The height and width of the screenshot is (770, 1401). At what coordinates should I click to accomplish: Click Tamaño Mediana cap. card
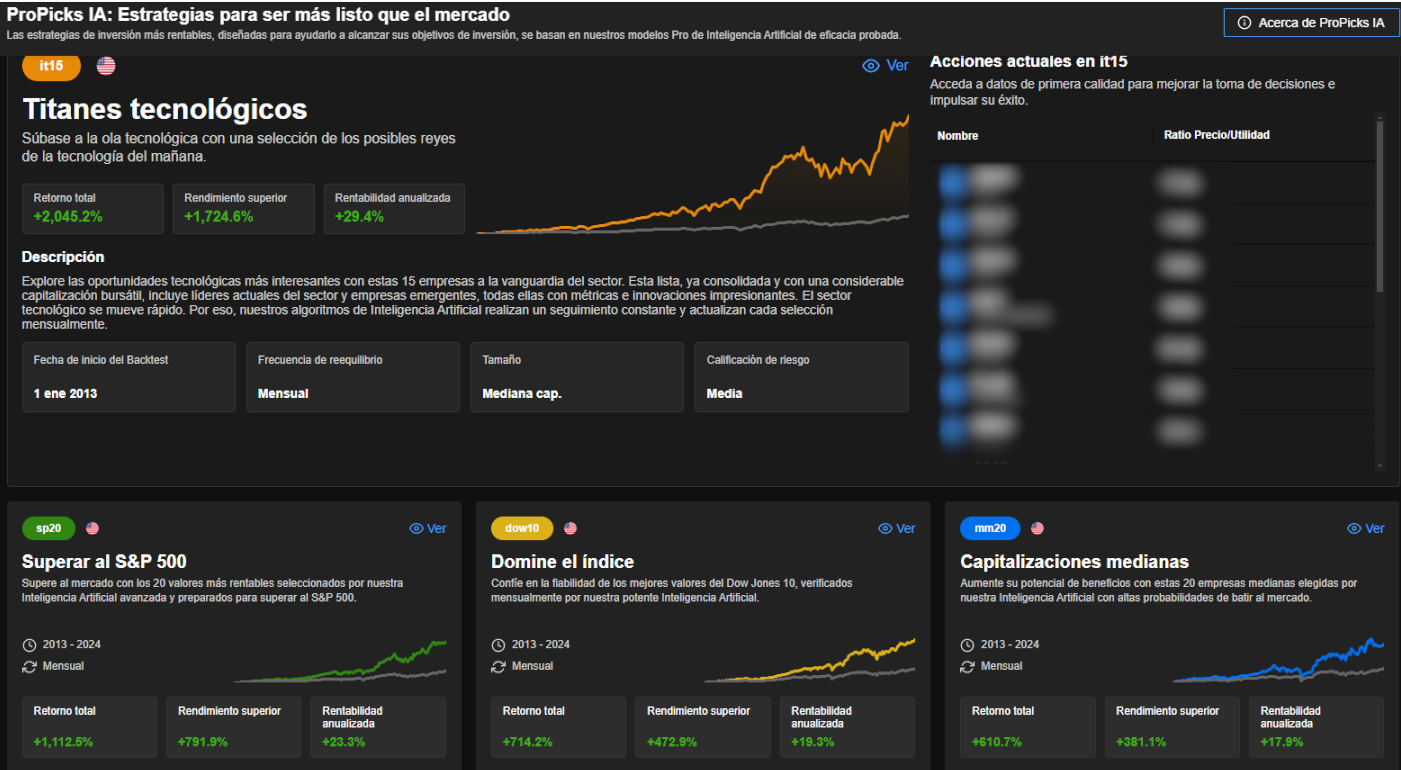click(577, 377)
